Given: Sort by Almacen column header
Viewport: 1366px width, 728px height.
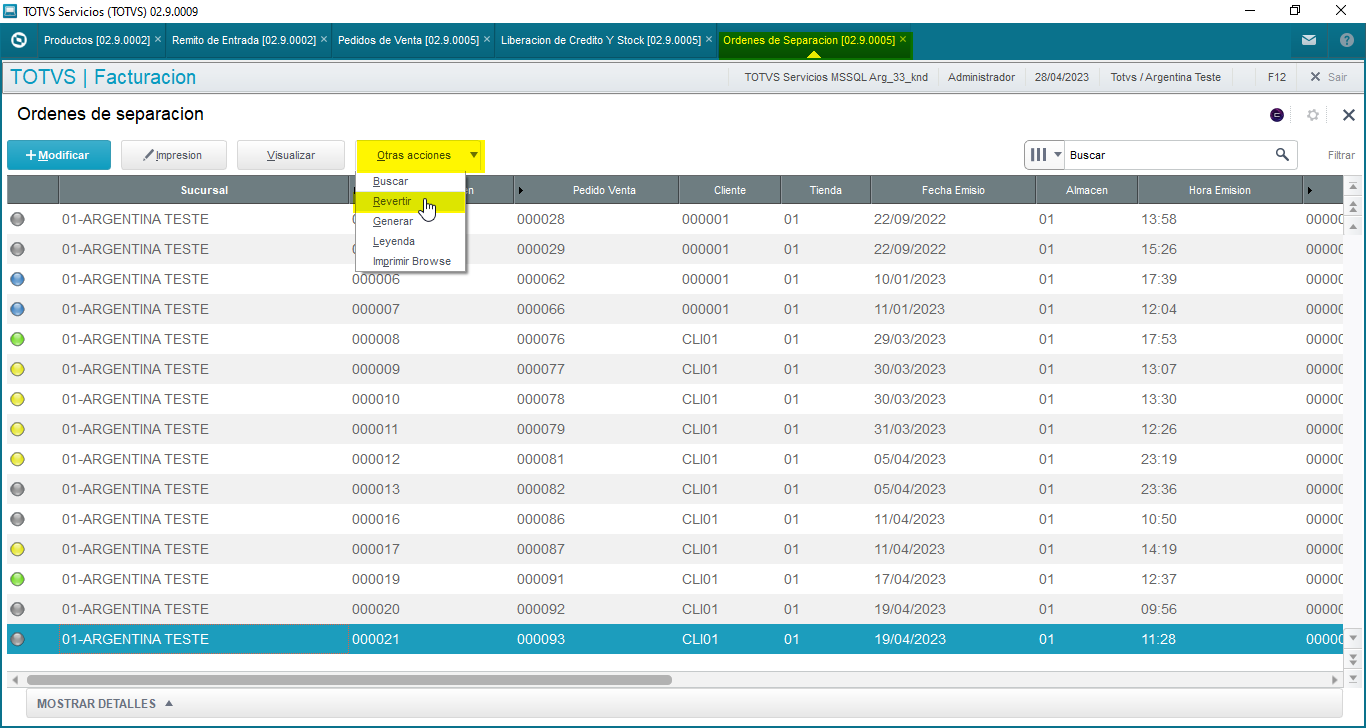Looking at the screenshot, I should [x=1086, y=190].
